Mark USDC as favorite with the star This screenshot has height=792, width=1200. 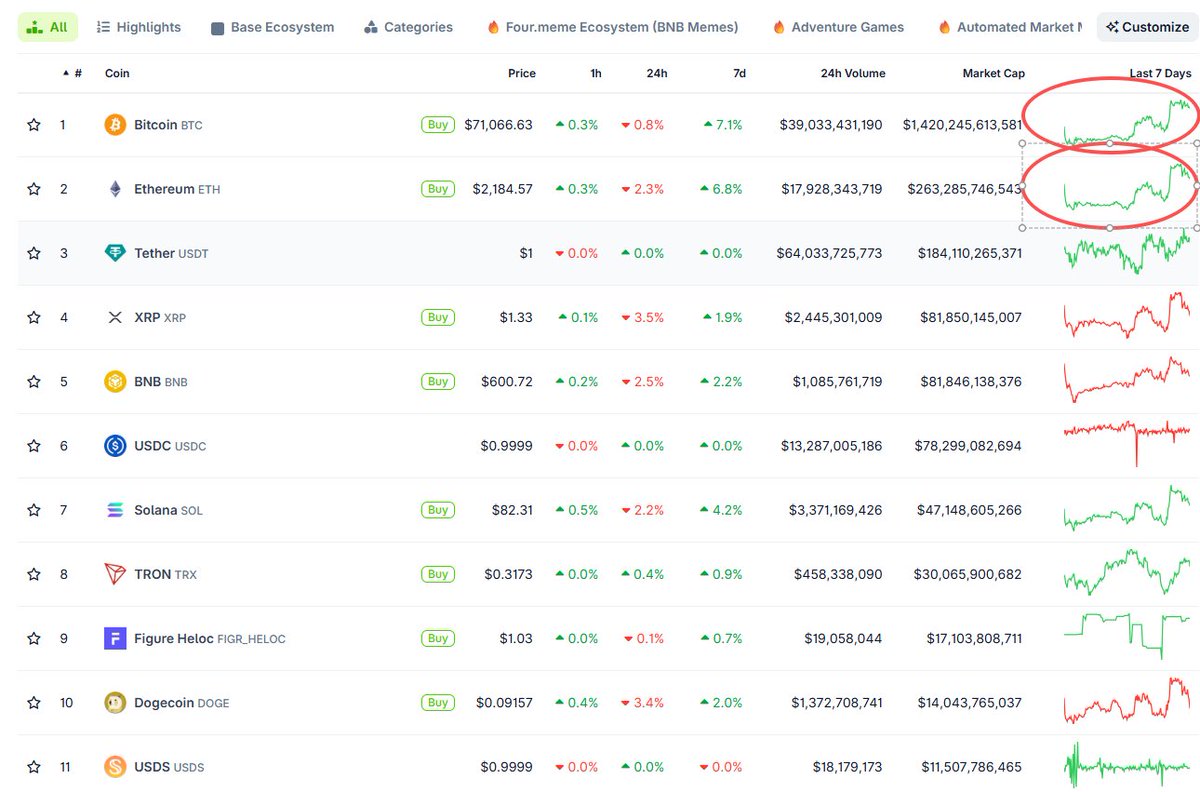click(34, 446)
